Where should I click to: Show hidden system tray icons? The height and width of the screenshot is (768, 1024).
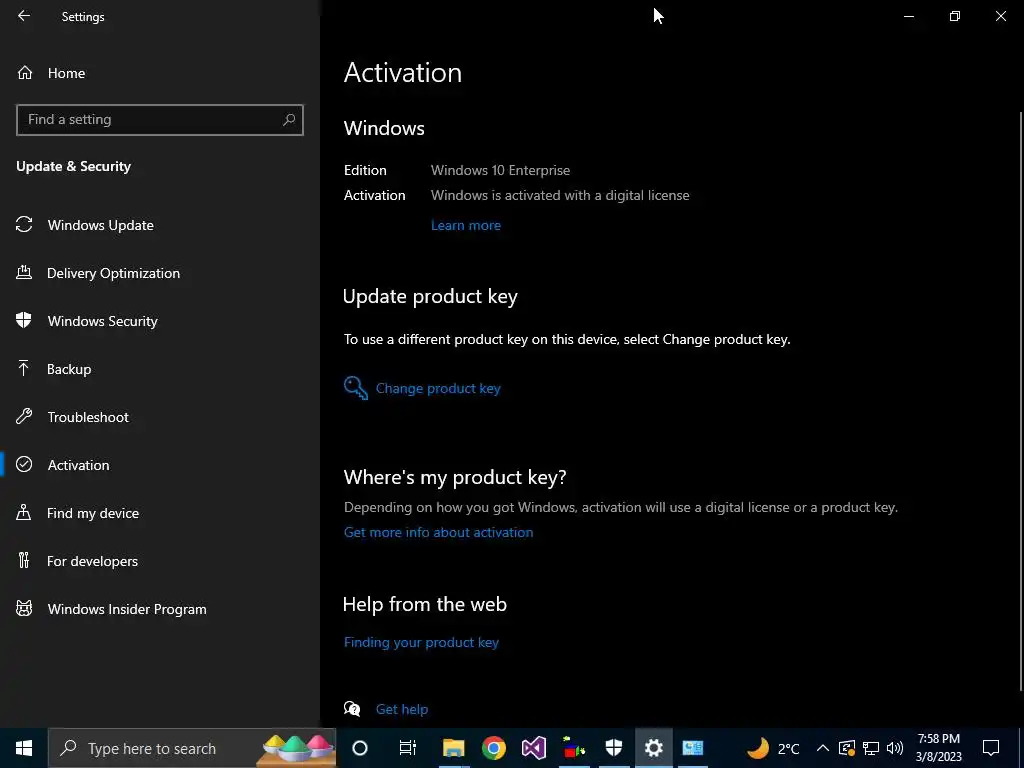pyautogui.click(x=823, y=748)
